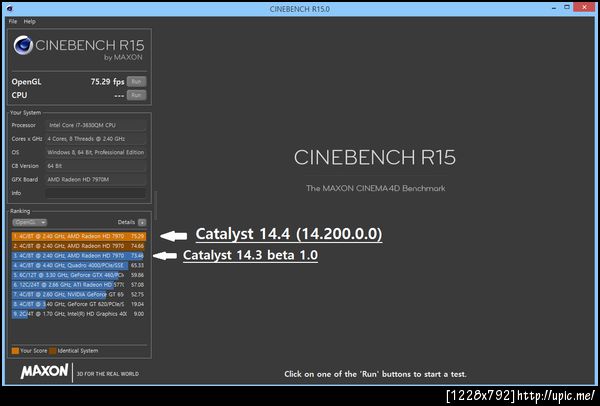
Task: Select ranking row 3 scoring 73.46
Action: (78, 256)
